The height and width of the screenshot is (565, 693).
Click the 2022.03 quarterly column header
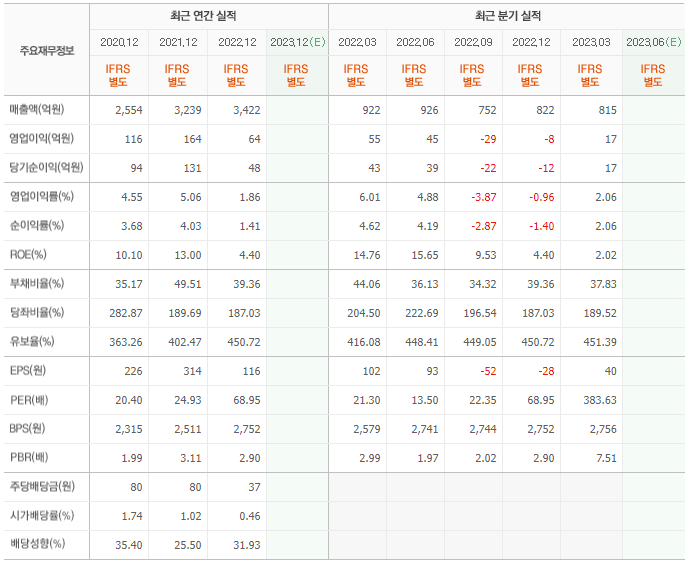coord(357,42)
